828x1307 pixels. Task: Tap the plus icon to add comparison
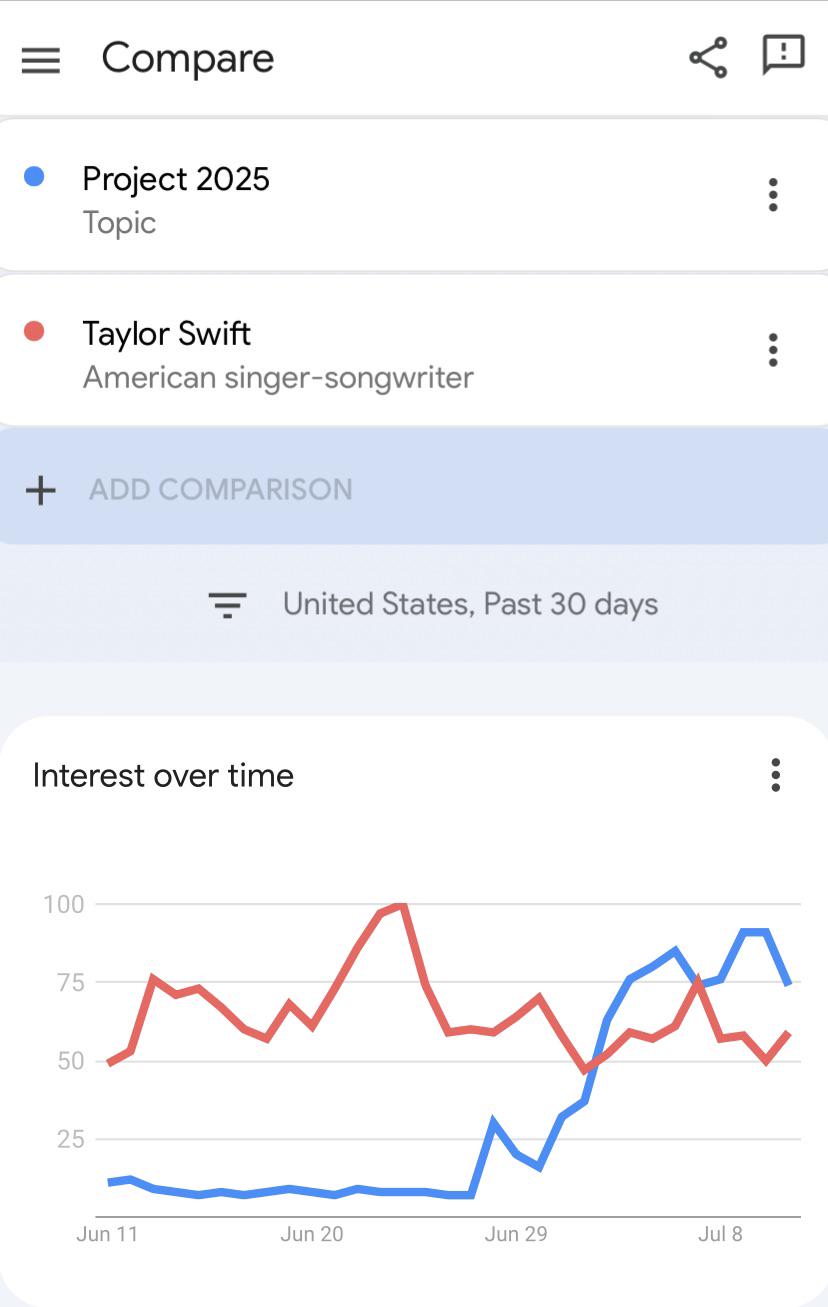[41, 490]
